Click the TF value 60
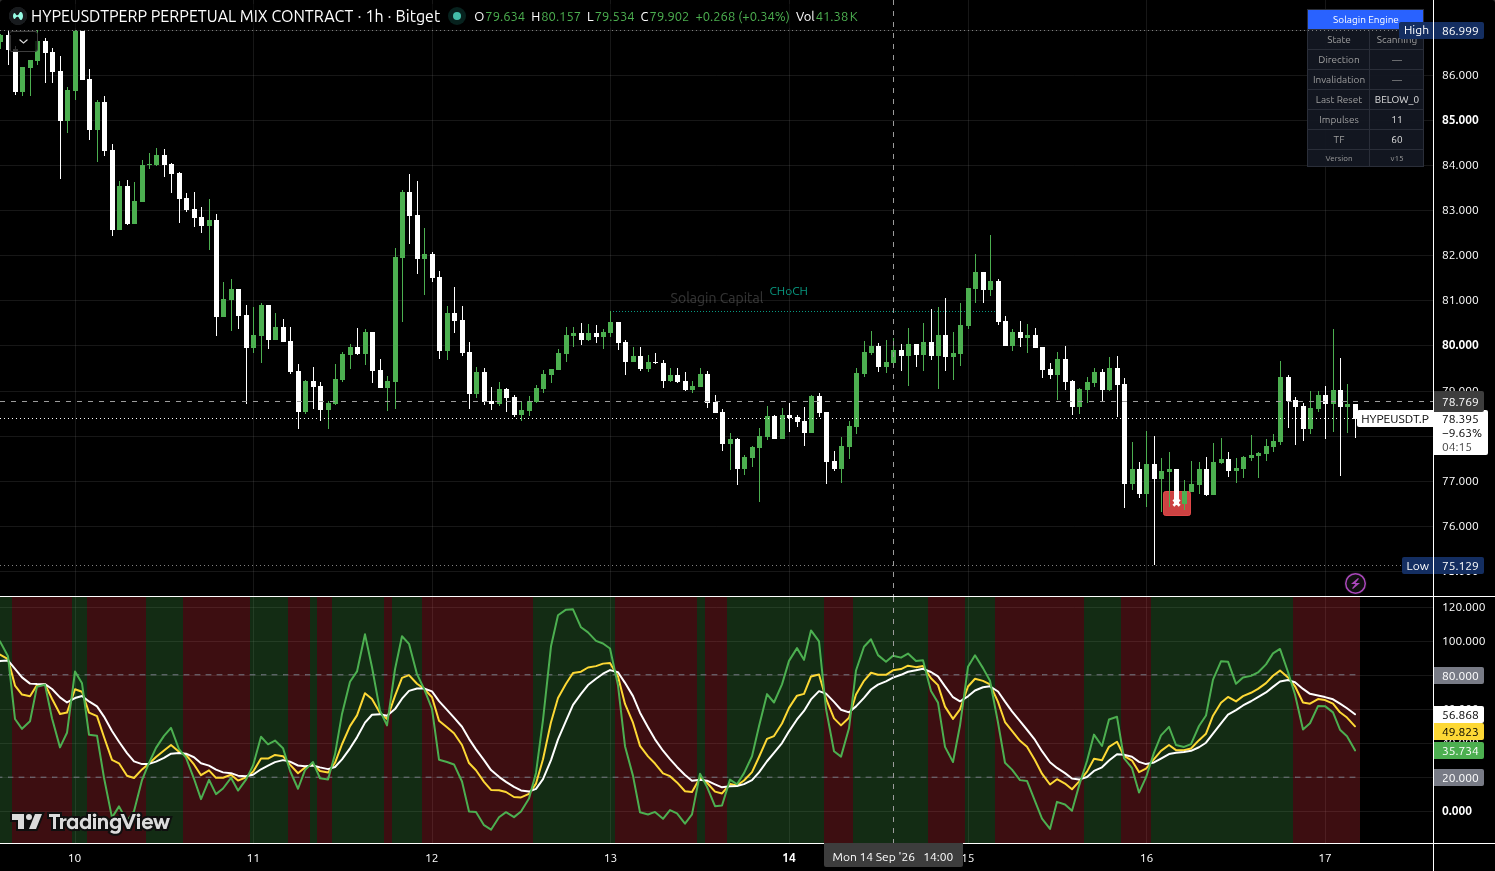The height and width of the screenshot is (871, 1495). (1397, 140)
